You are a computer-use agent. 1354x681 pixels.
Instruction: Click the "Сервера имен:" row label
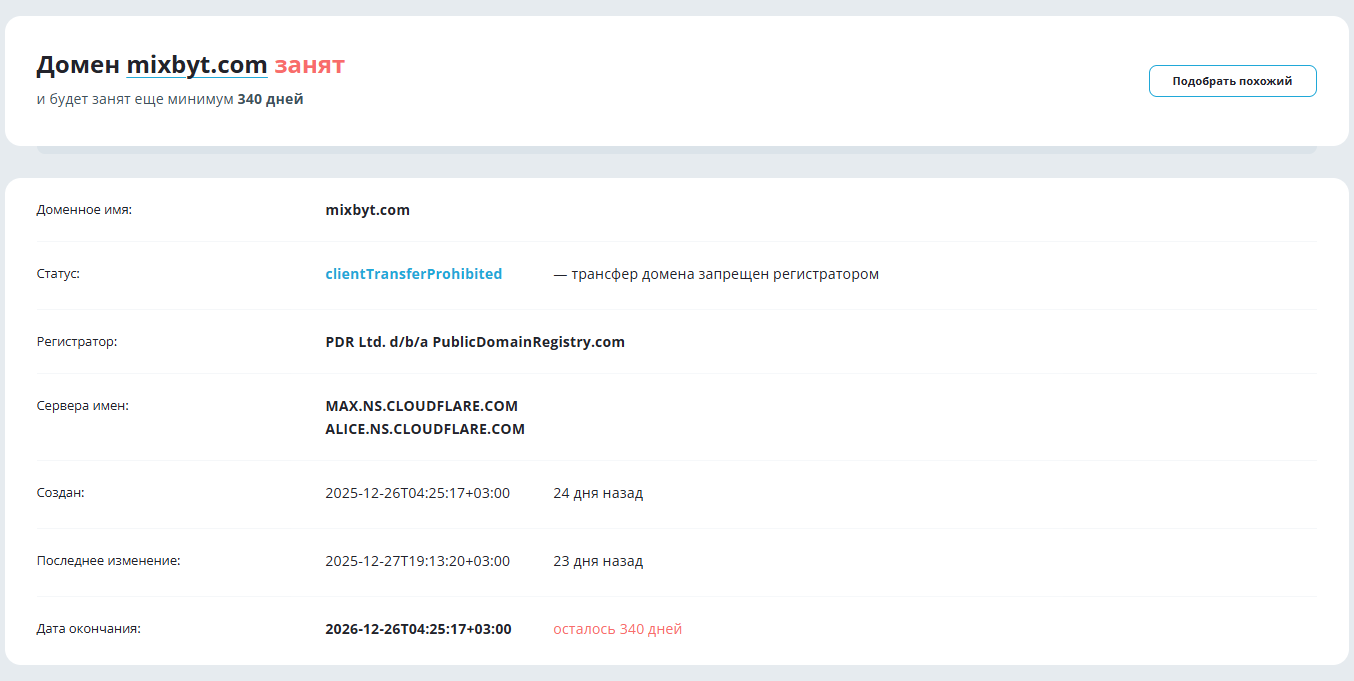pyautogui.click(x=83, y=406)
